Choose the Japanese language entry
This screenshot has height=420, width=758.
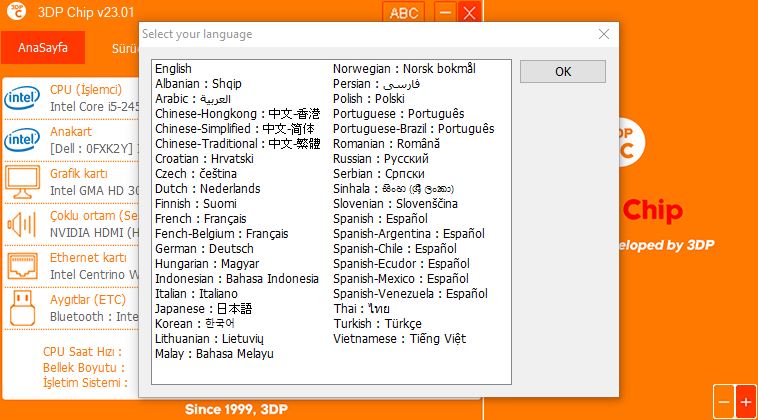[203, 308]
